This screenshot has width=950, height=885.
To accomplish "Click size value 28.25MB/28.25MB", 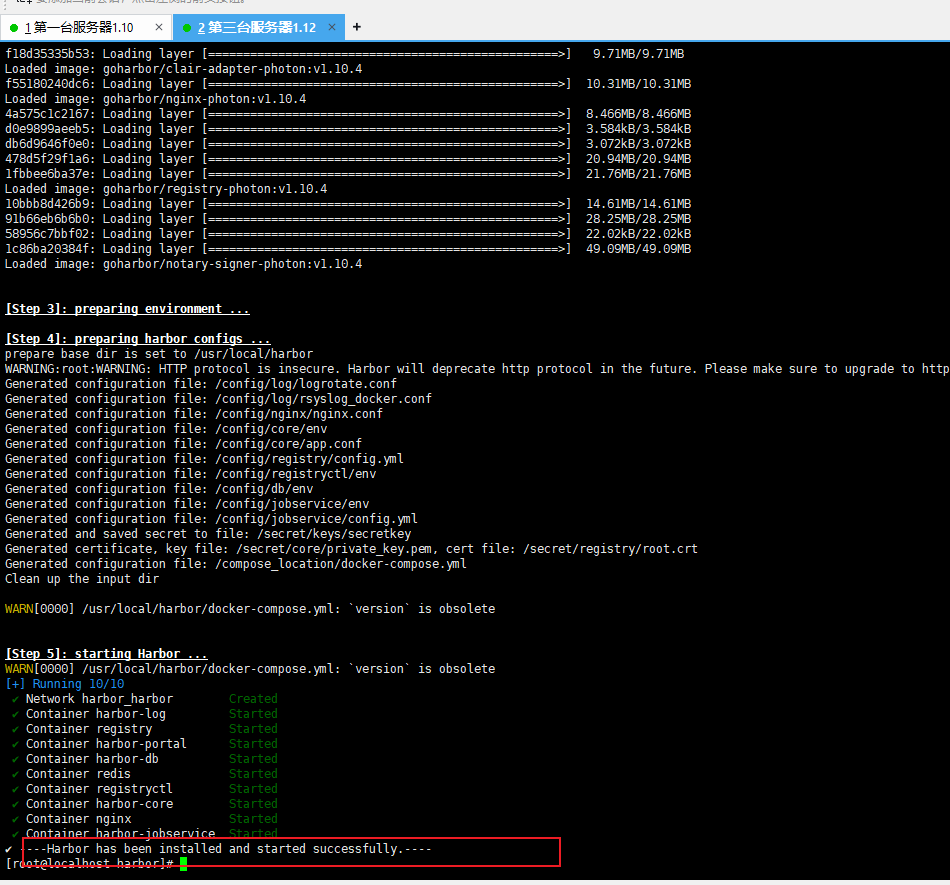I will (639, 219).
